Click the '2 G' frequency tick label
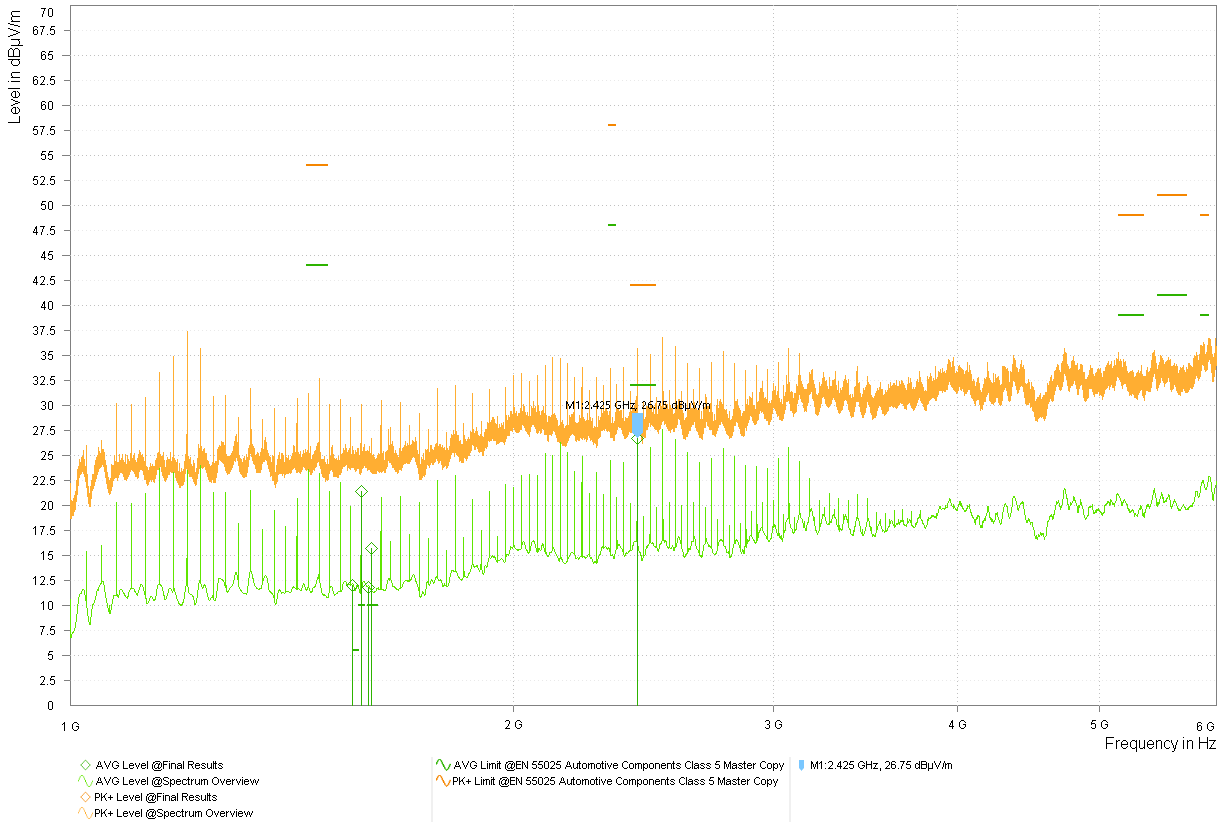Viewport: 1222px width, 831px height. point(513,724)
